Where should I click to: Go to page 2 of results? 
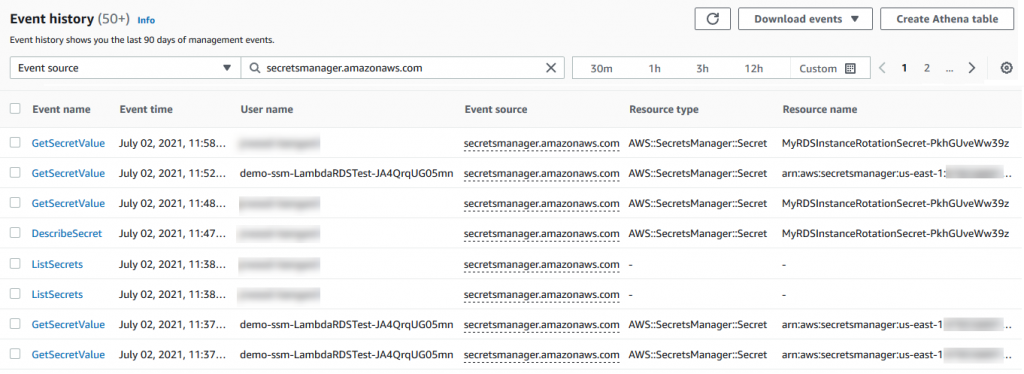click(927, 68)
